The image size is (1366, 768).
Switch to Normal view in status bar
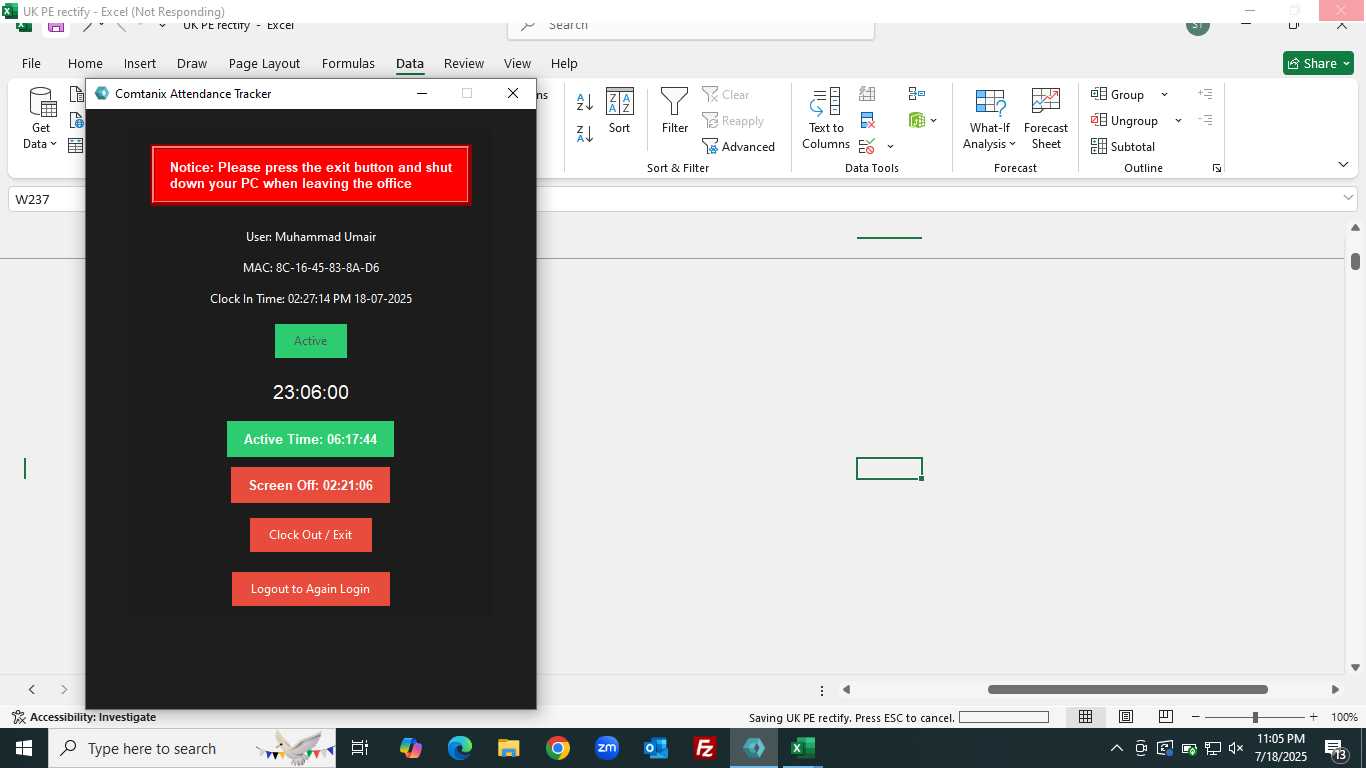pyautogui.click(x=1085, y=717)
